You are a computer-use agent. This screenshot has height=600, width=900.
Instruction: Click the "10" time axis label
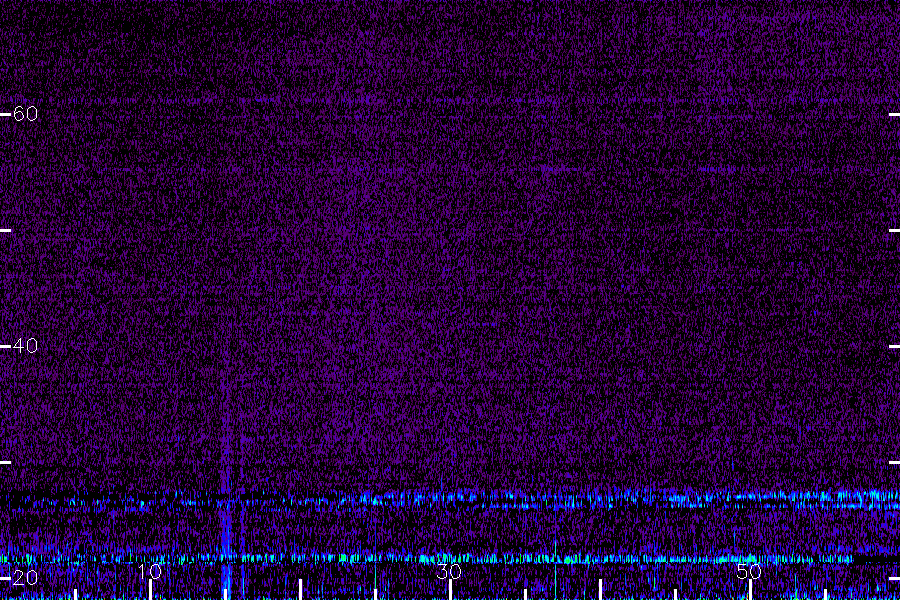click(150, 571)
